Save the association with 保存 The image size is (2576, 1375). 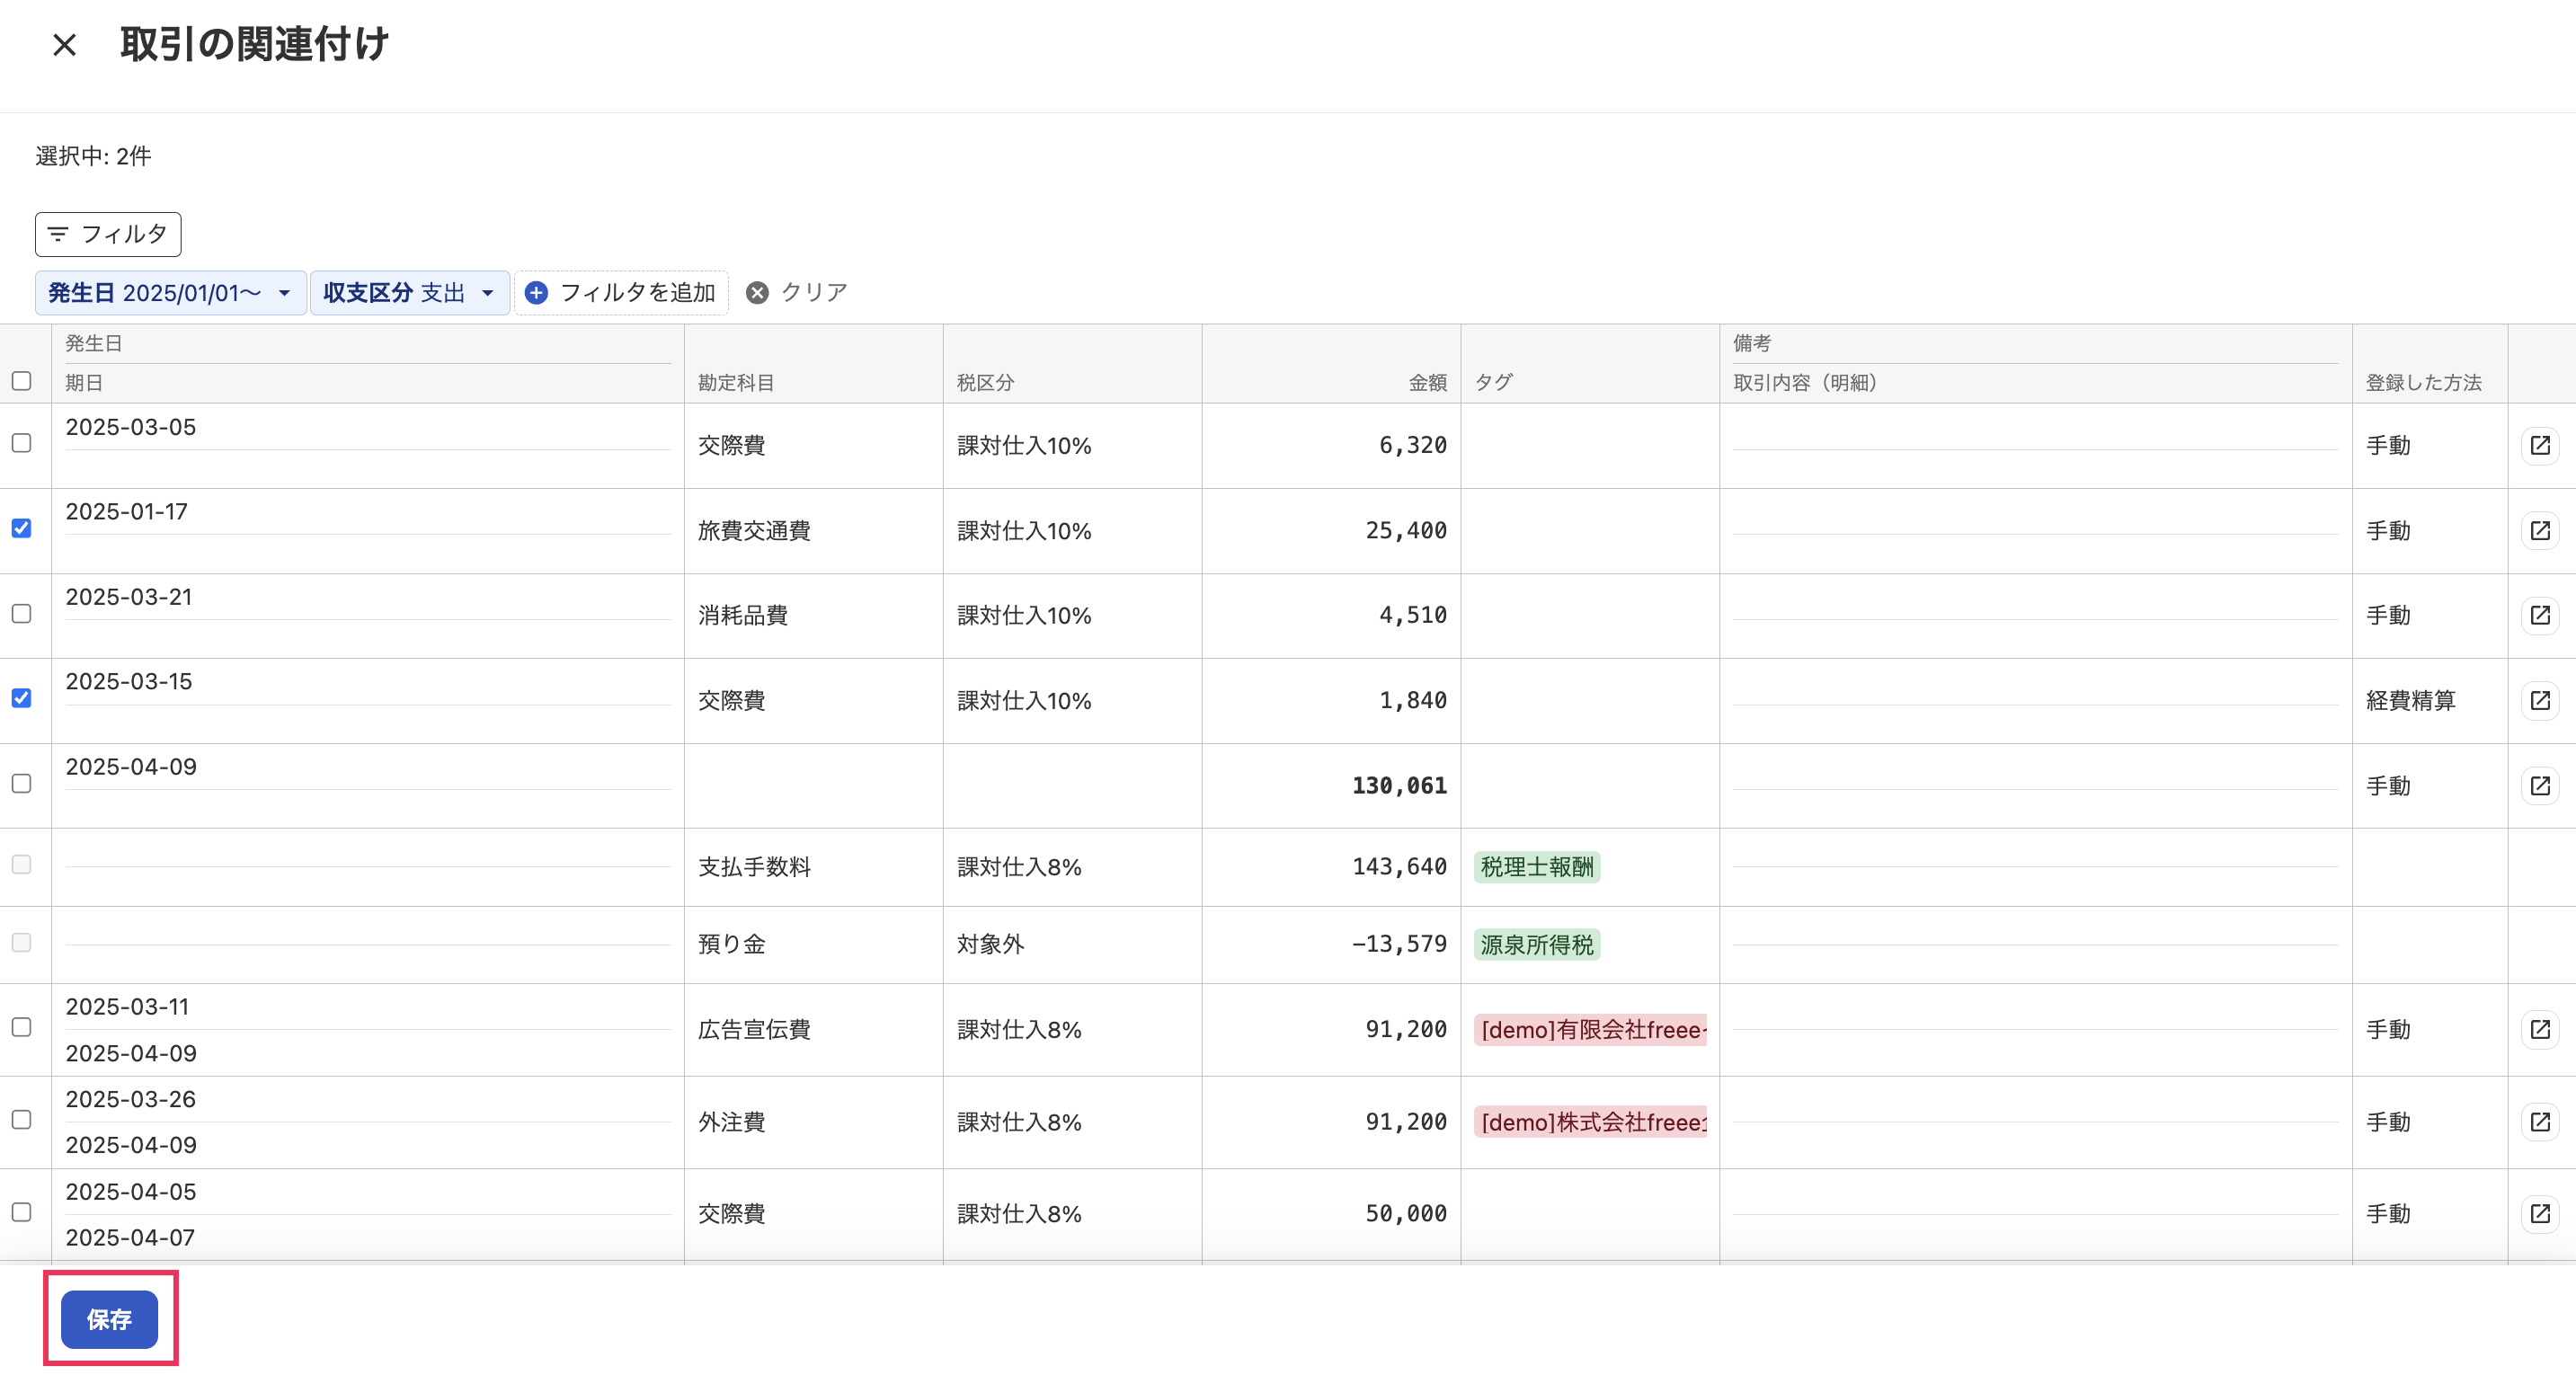coord(109,1320)
